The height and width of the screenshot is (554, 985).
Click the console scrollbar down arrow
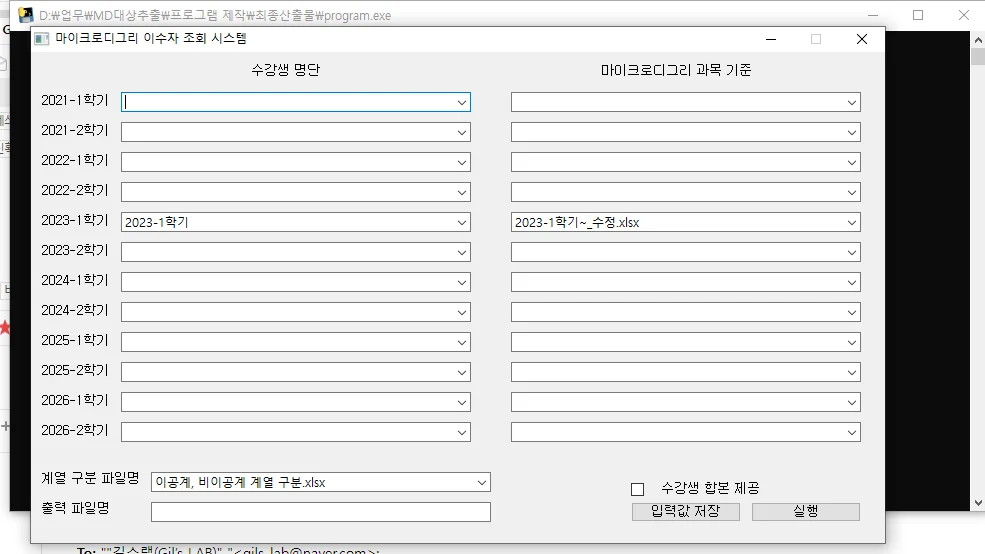(978, 503)
